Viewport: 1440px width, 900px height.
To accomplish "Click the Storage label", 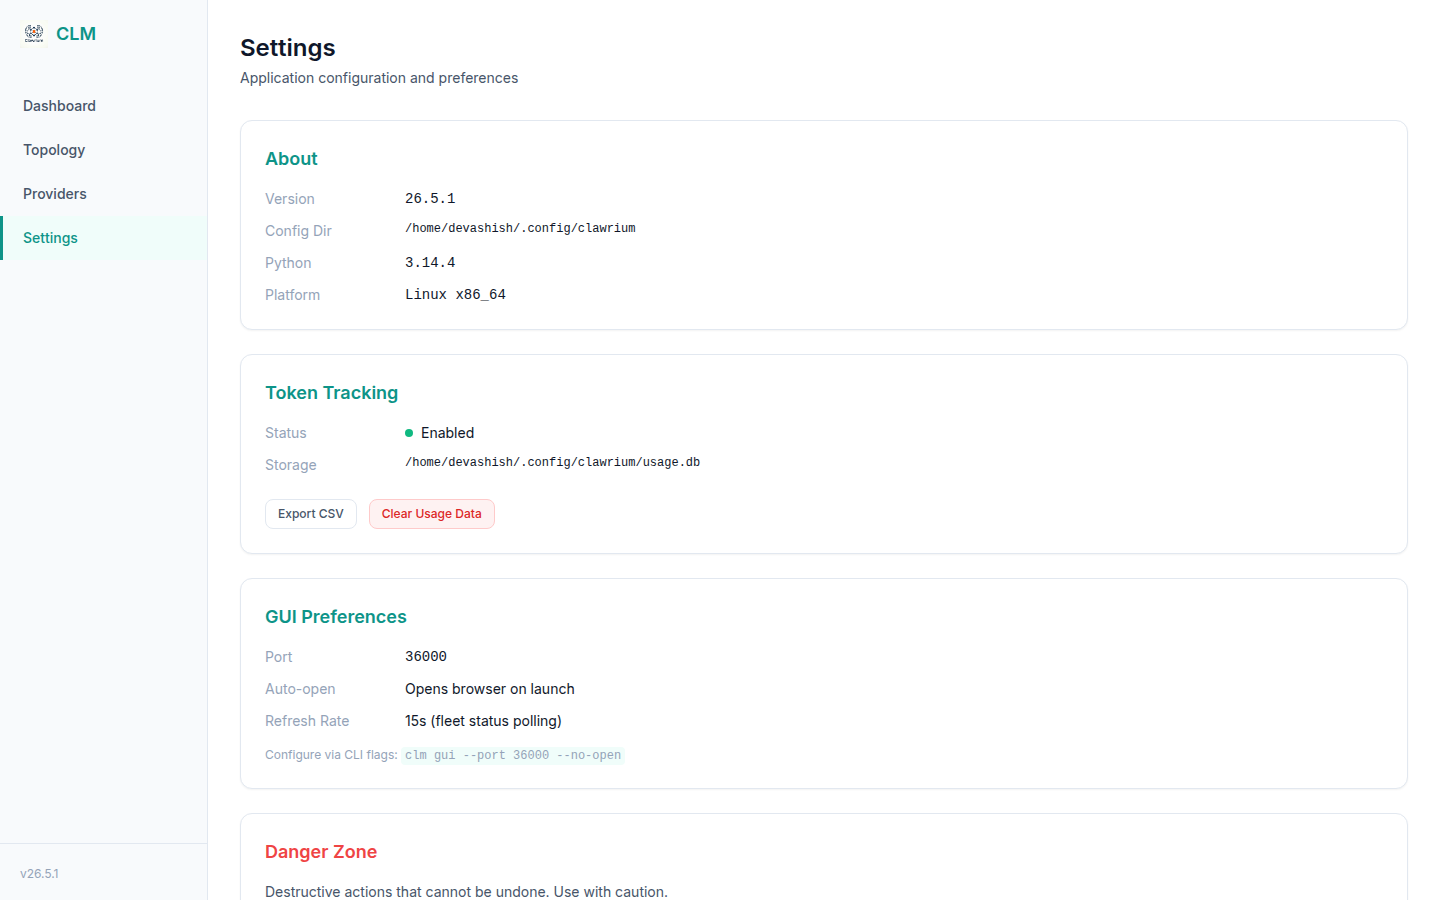I will [x=291, y=465].
